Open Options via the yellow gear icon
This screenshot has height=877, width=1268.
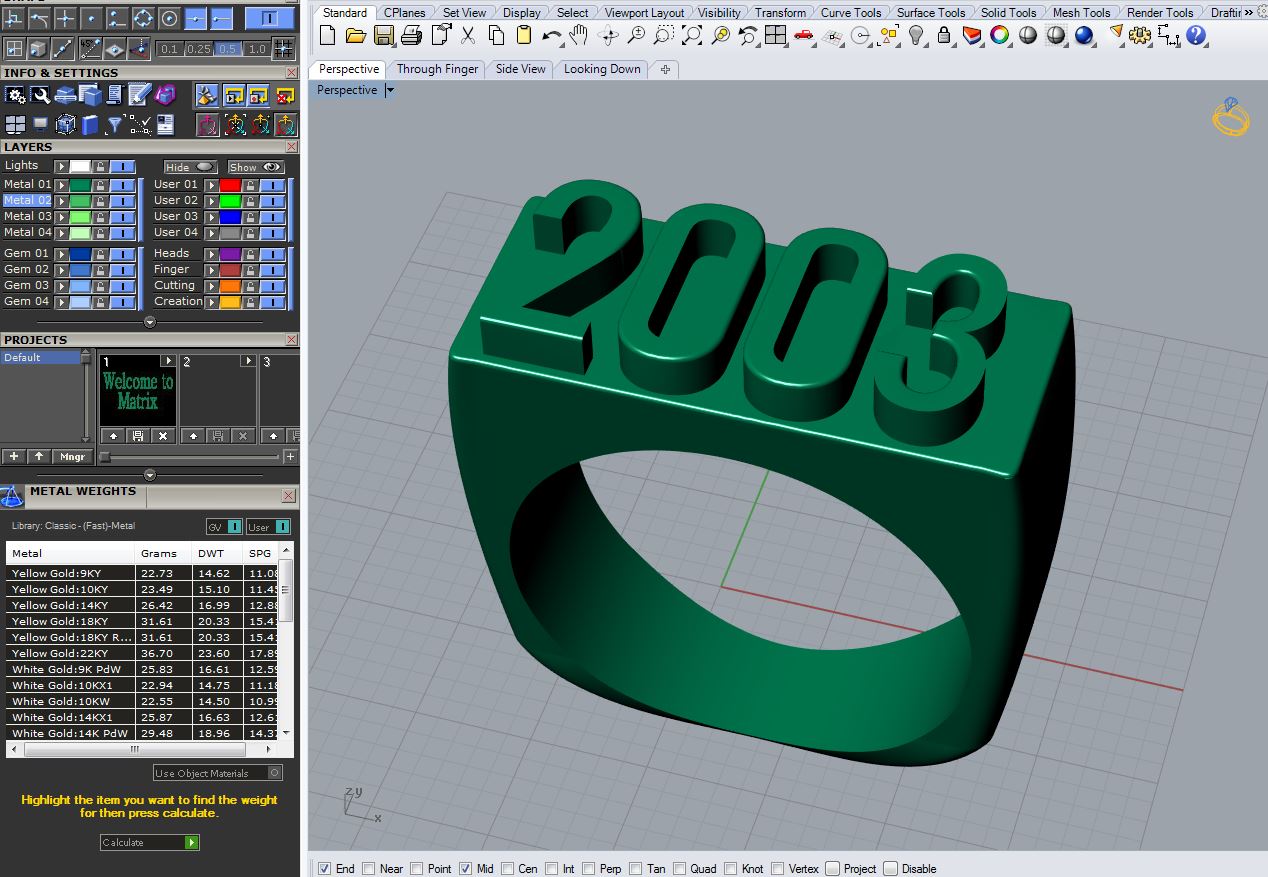pyautogui.click(x=1139, y=36)
